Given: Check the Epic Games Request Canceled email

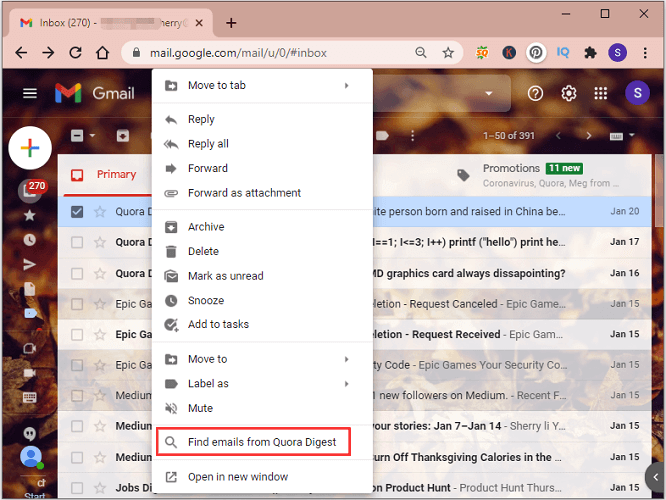Looking at the screenshot, I should (x=77, y=304).
